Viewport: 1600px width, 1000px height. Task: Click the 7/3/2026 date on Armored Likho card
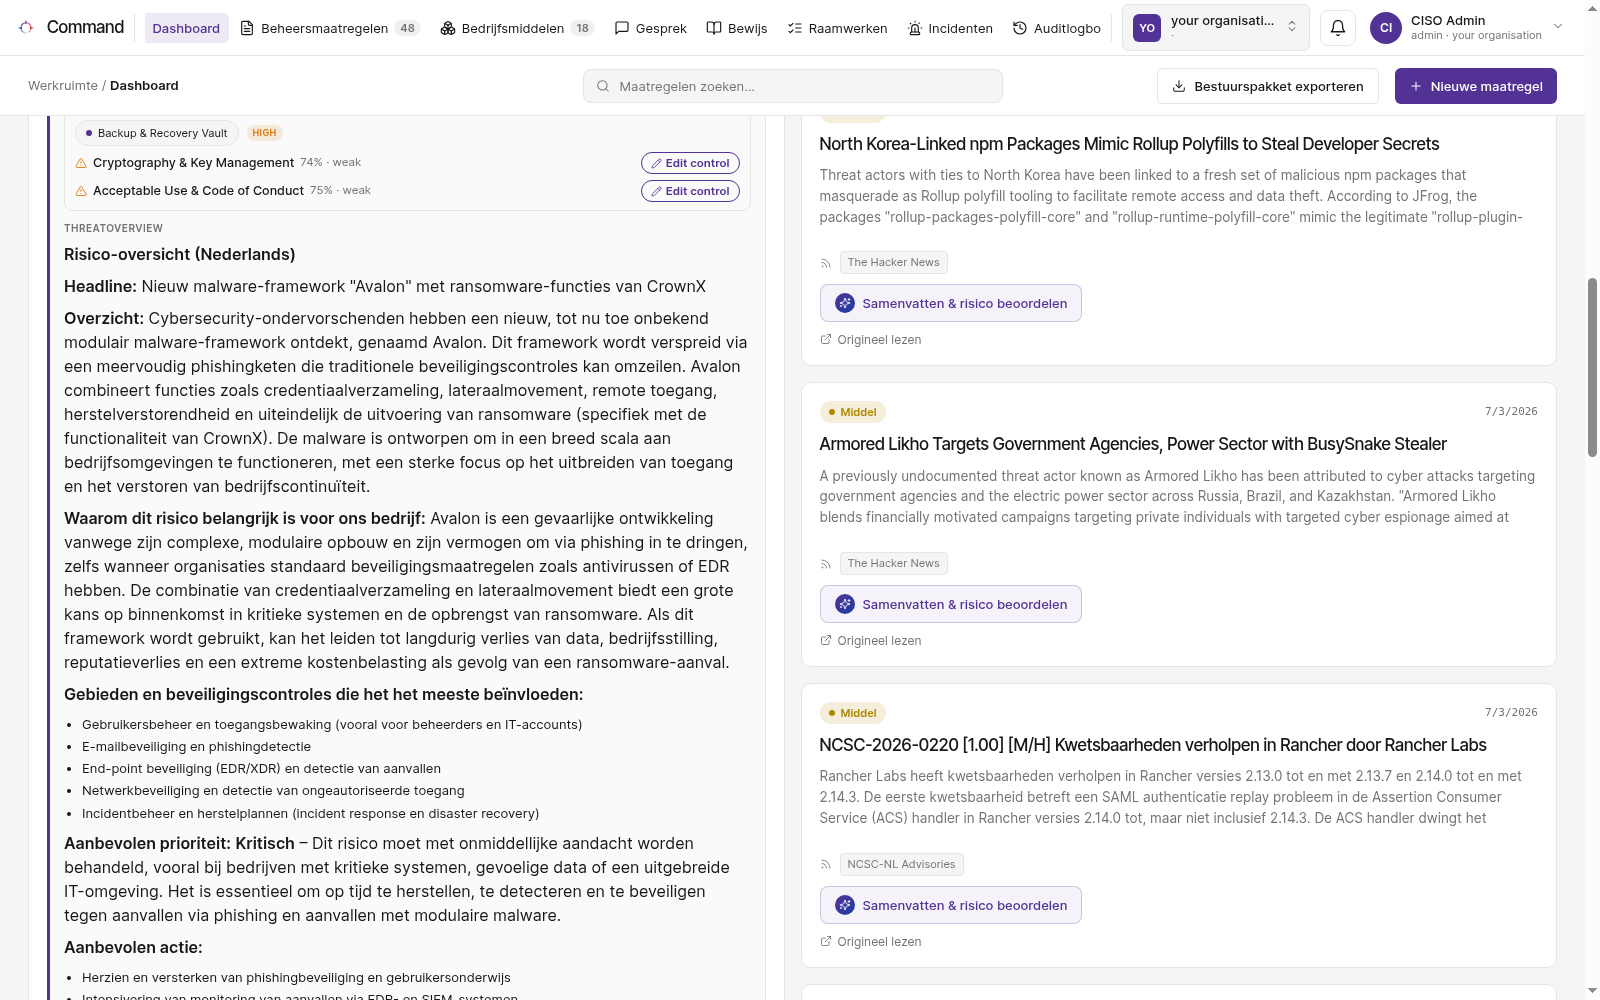click(1511, 411)
